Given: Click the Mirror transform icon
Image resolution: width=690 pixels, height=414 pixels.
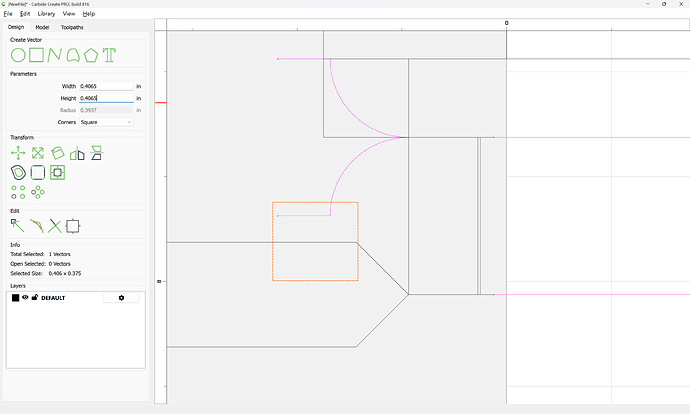Looking at the screenshot, I should (x=77, y=153).
